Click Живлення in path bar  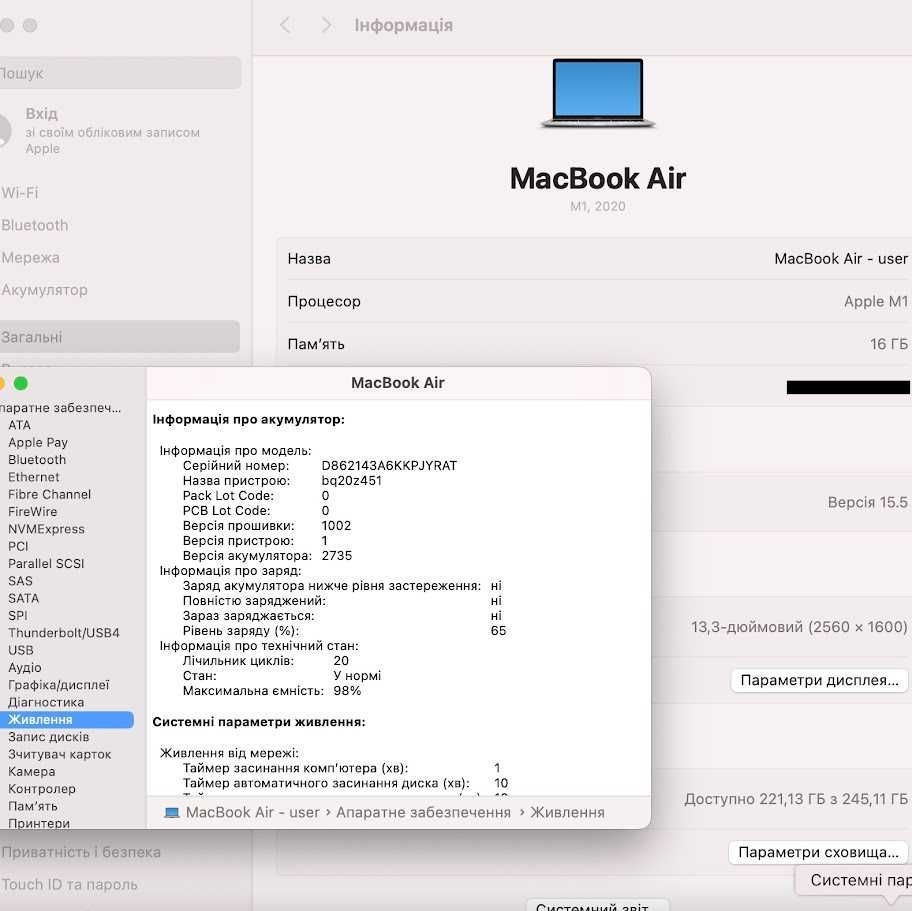point(567,812)
